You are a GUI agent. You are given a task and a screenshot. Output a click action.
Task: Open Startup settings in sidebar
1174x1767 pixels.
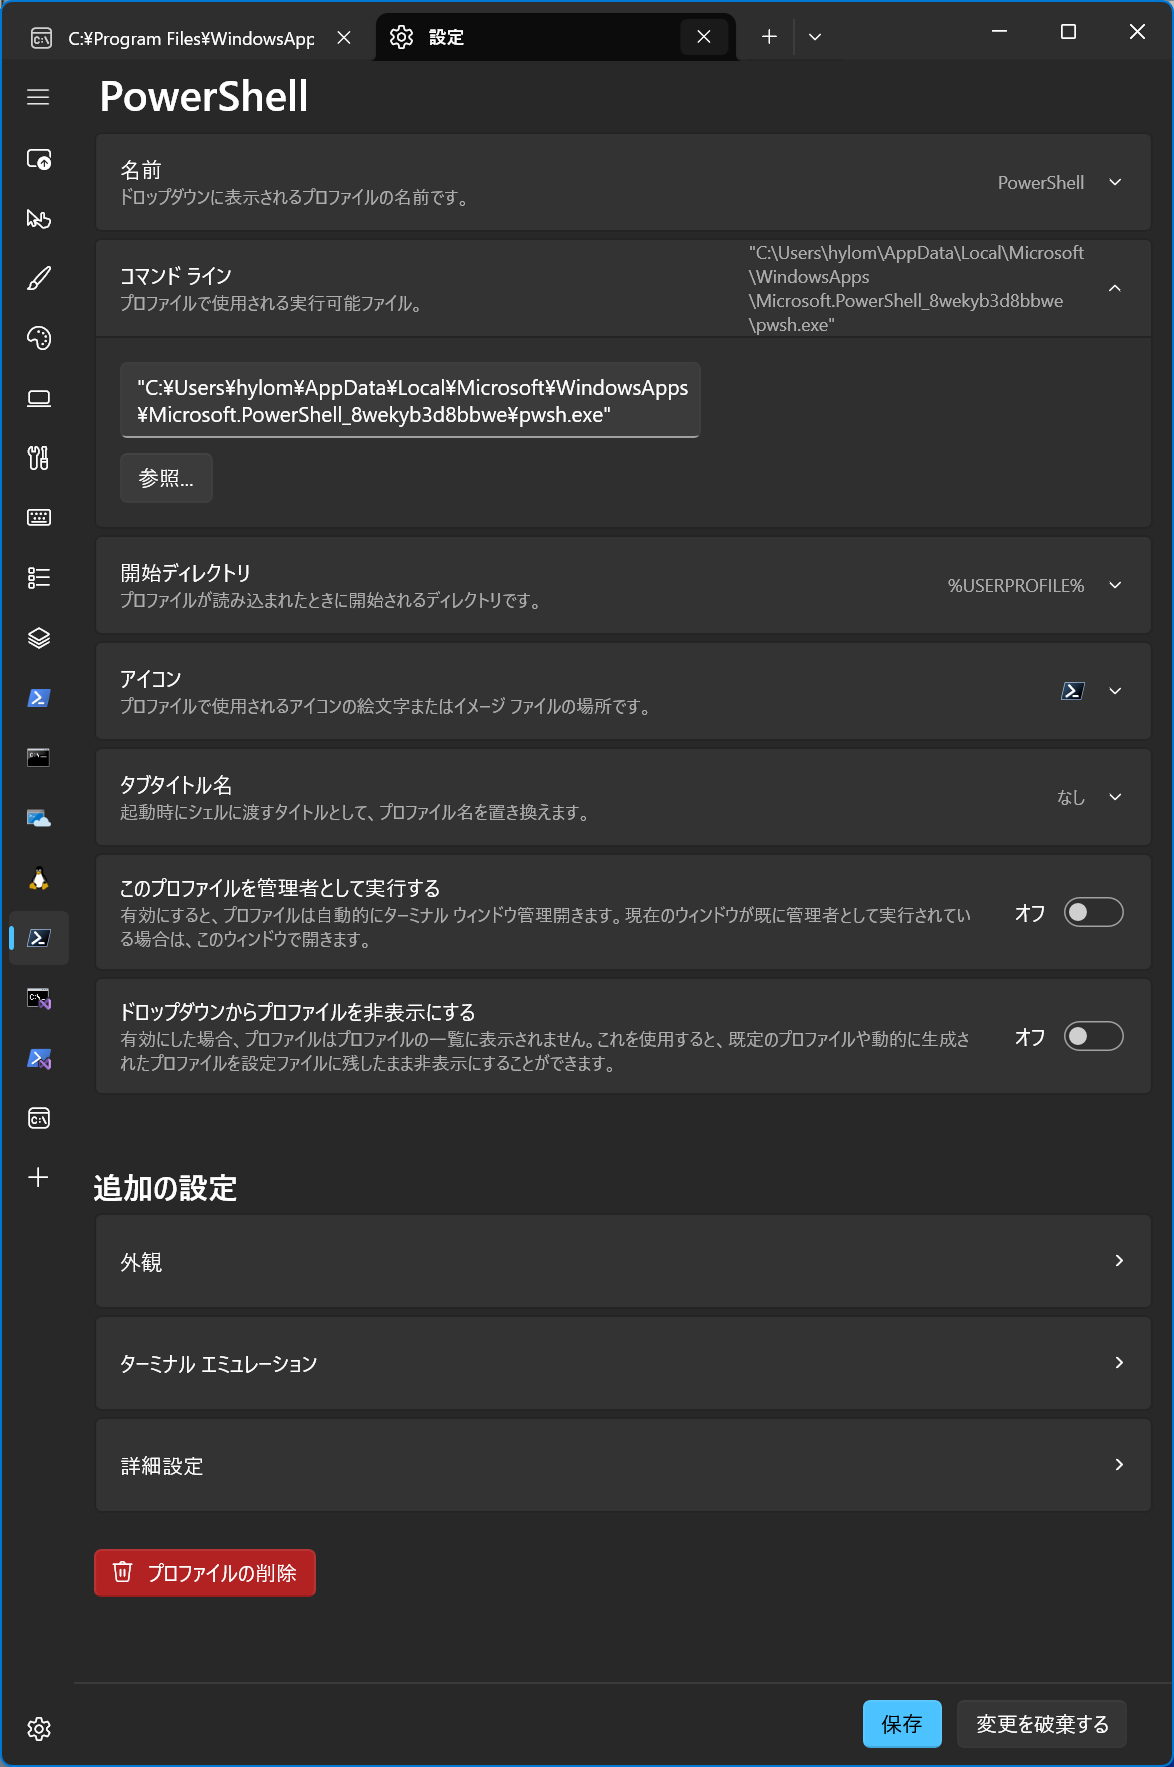38,159
